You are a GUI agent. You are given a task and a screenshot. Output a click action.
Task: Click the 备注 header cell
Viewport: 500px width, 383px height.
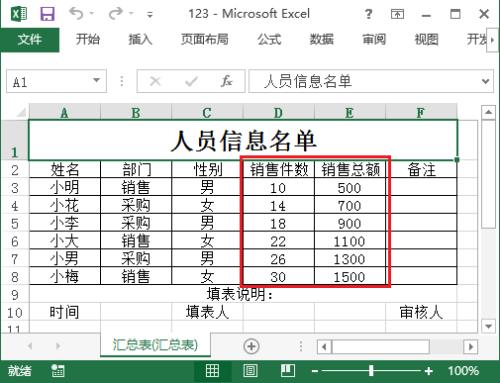click(x=421, y=170)
